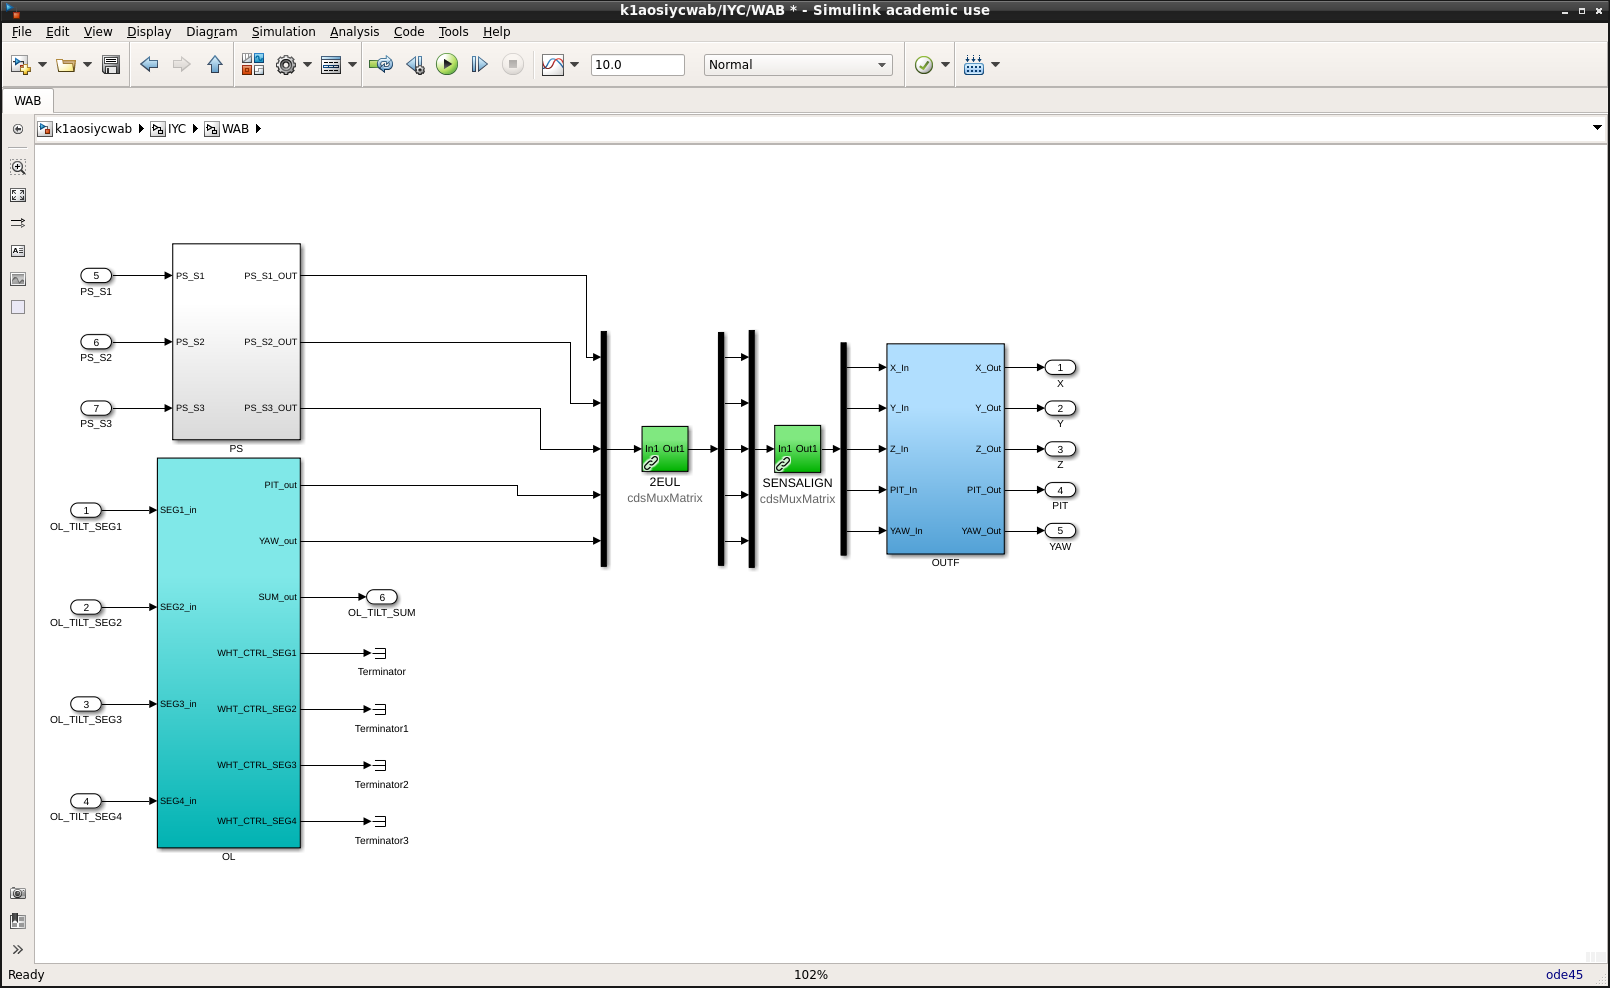This screenshot has height=988, width=1610.
Task: Open the dropdown arrow beside New Model
Action: point(42,65)
